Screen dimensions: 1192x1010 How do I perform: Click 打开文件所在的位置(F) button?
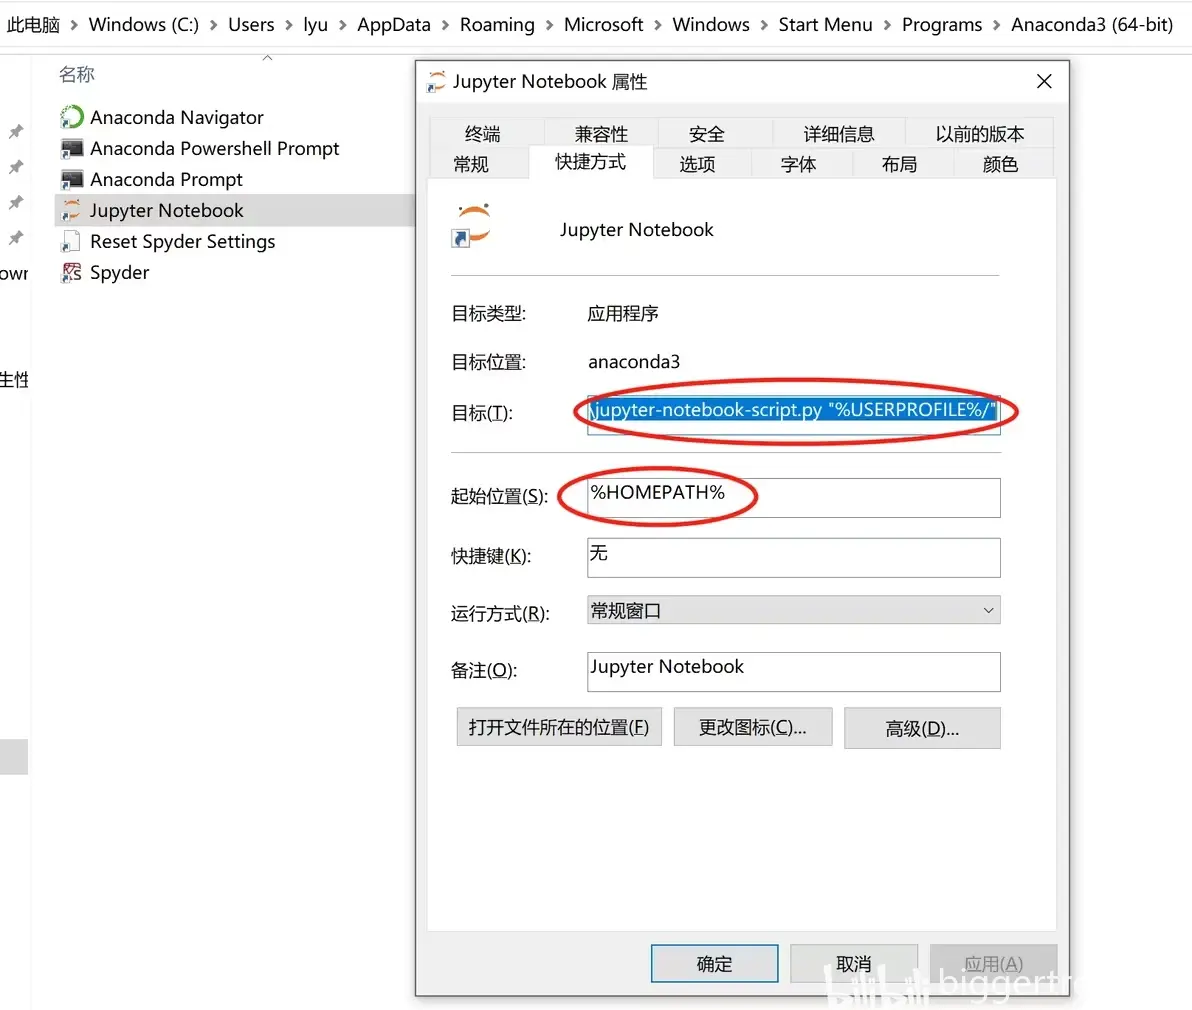(x=559, y=727)
